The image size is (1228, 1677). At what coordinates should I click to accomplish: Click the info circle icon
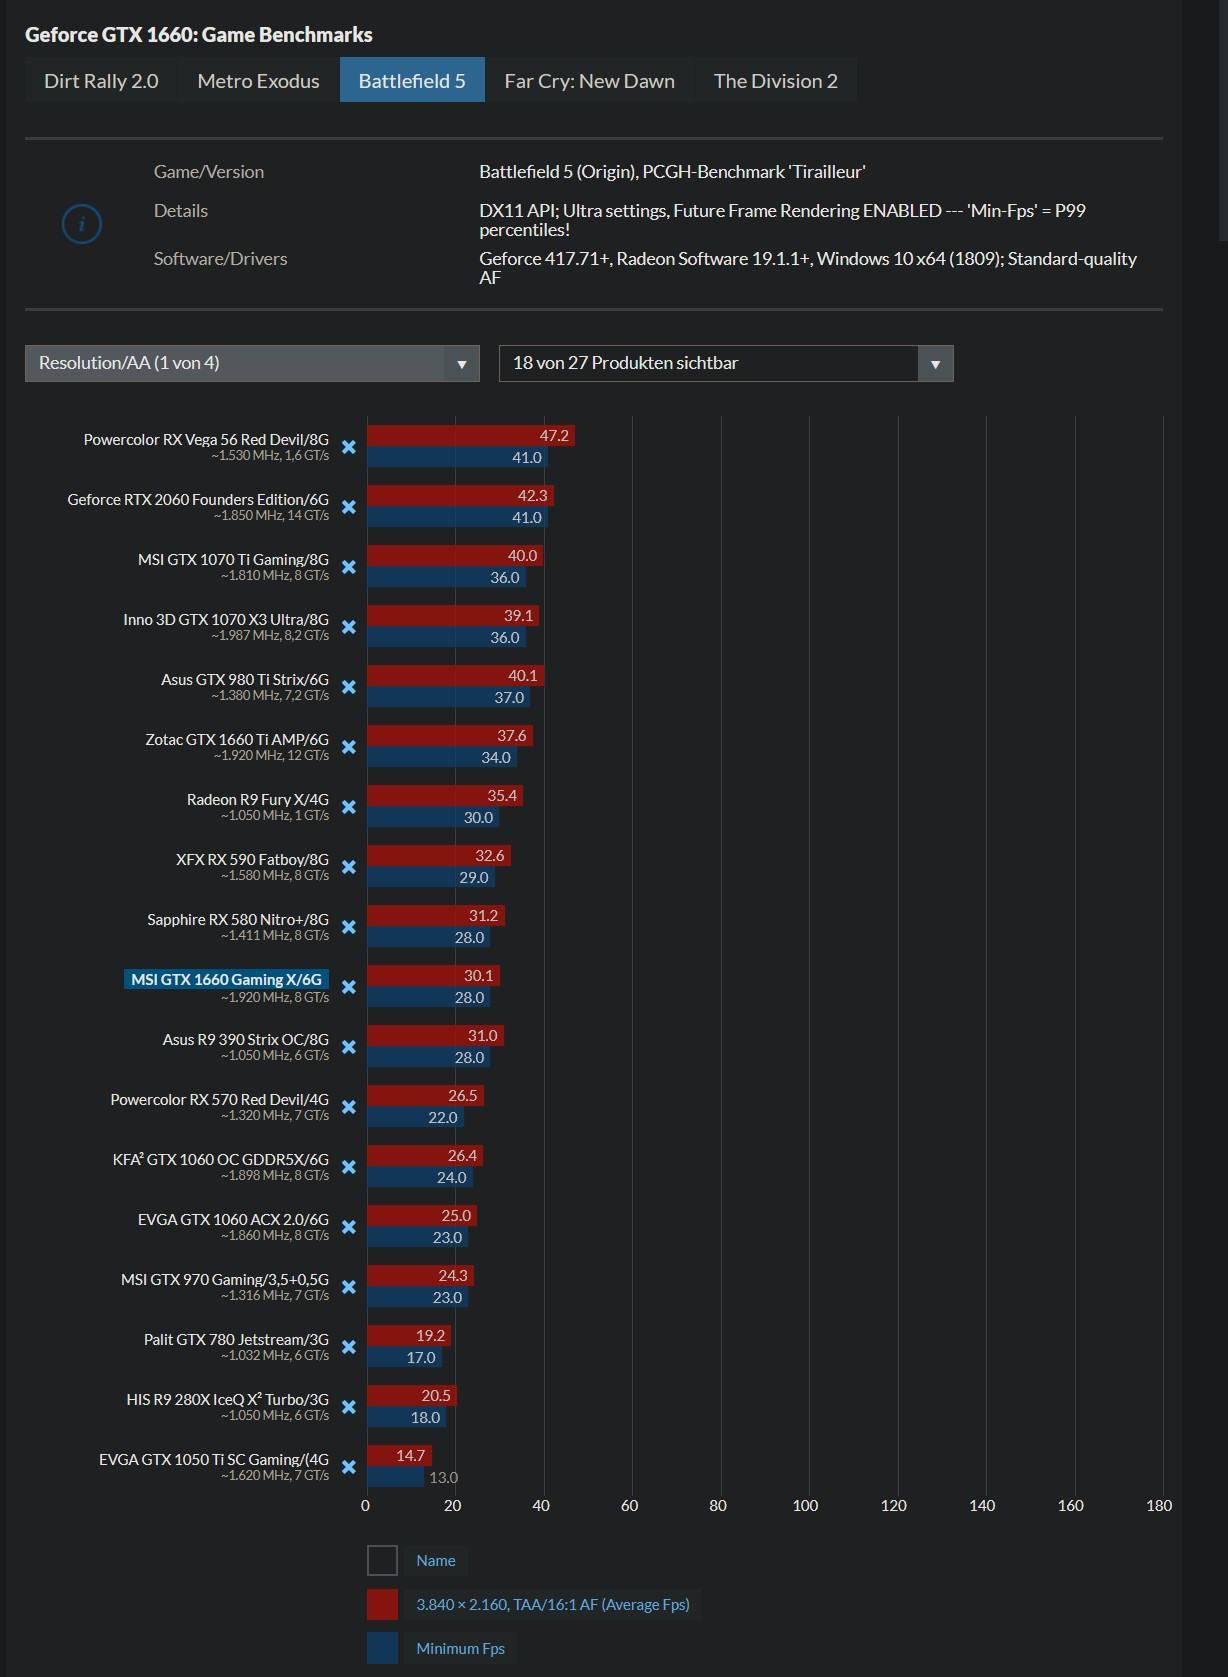pyautogui.click(x=82, y=224)
